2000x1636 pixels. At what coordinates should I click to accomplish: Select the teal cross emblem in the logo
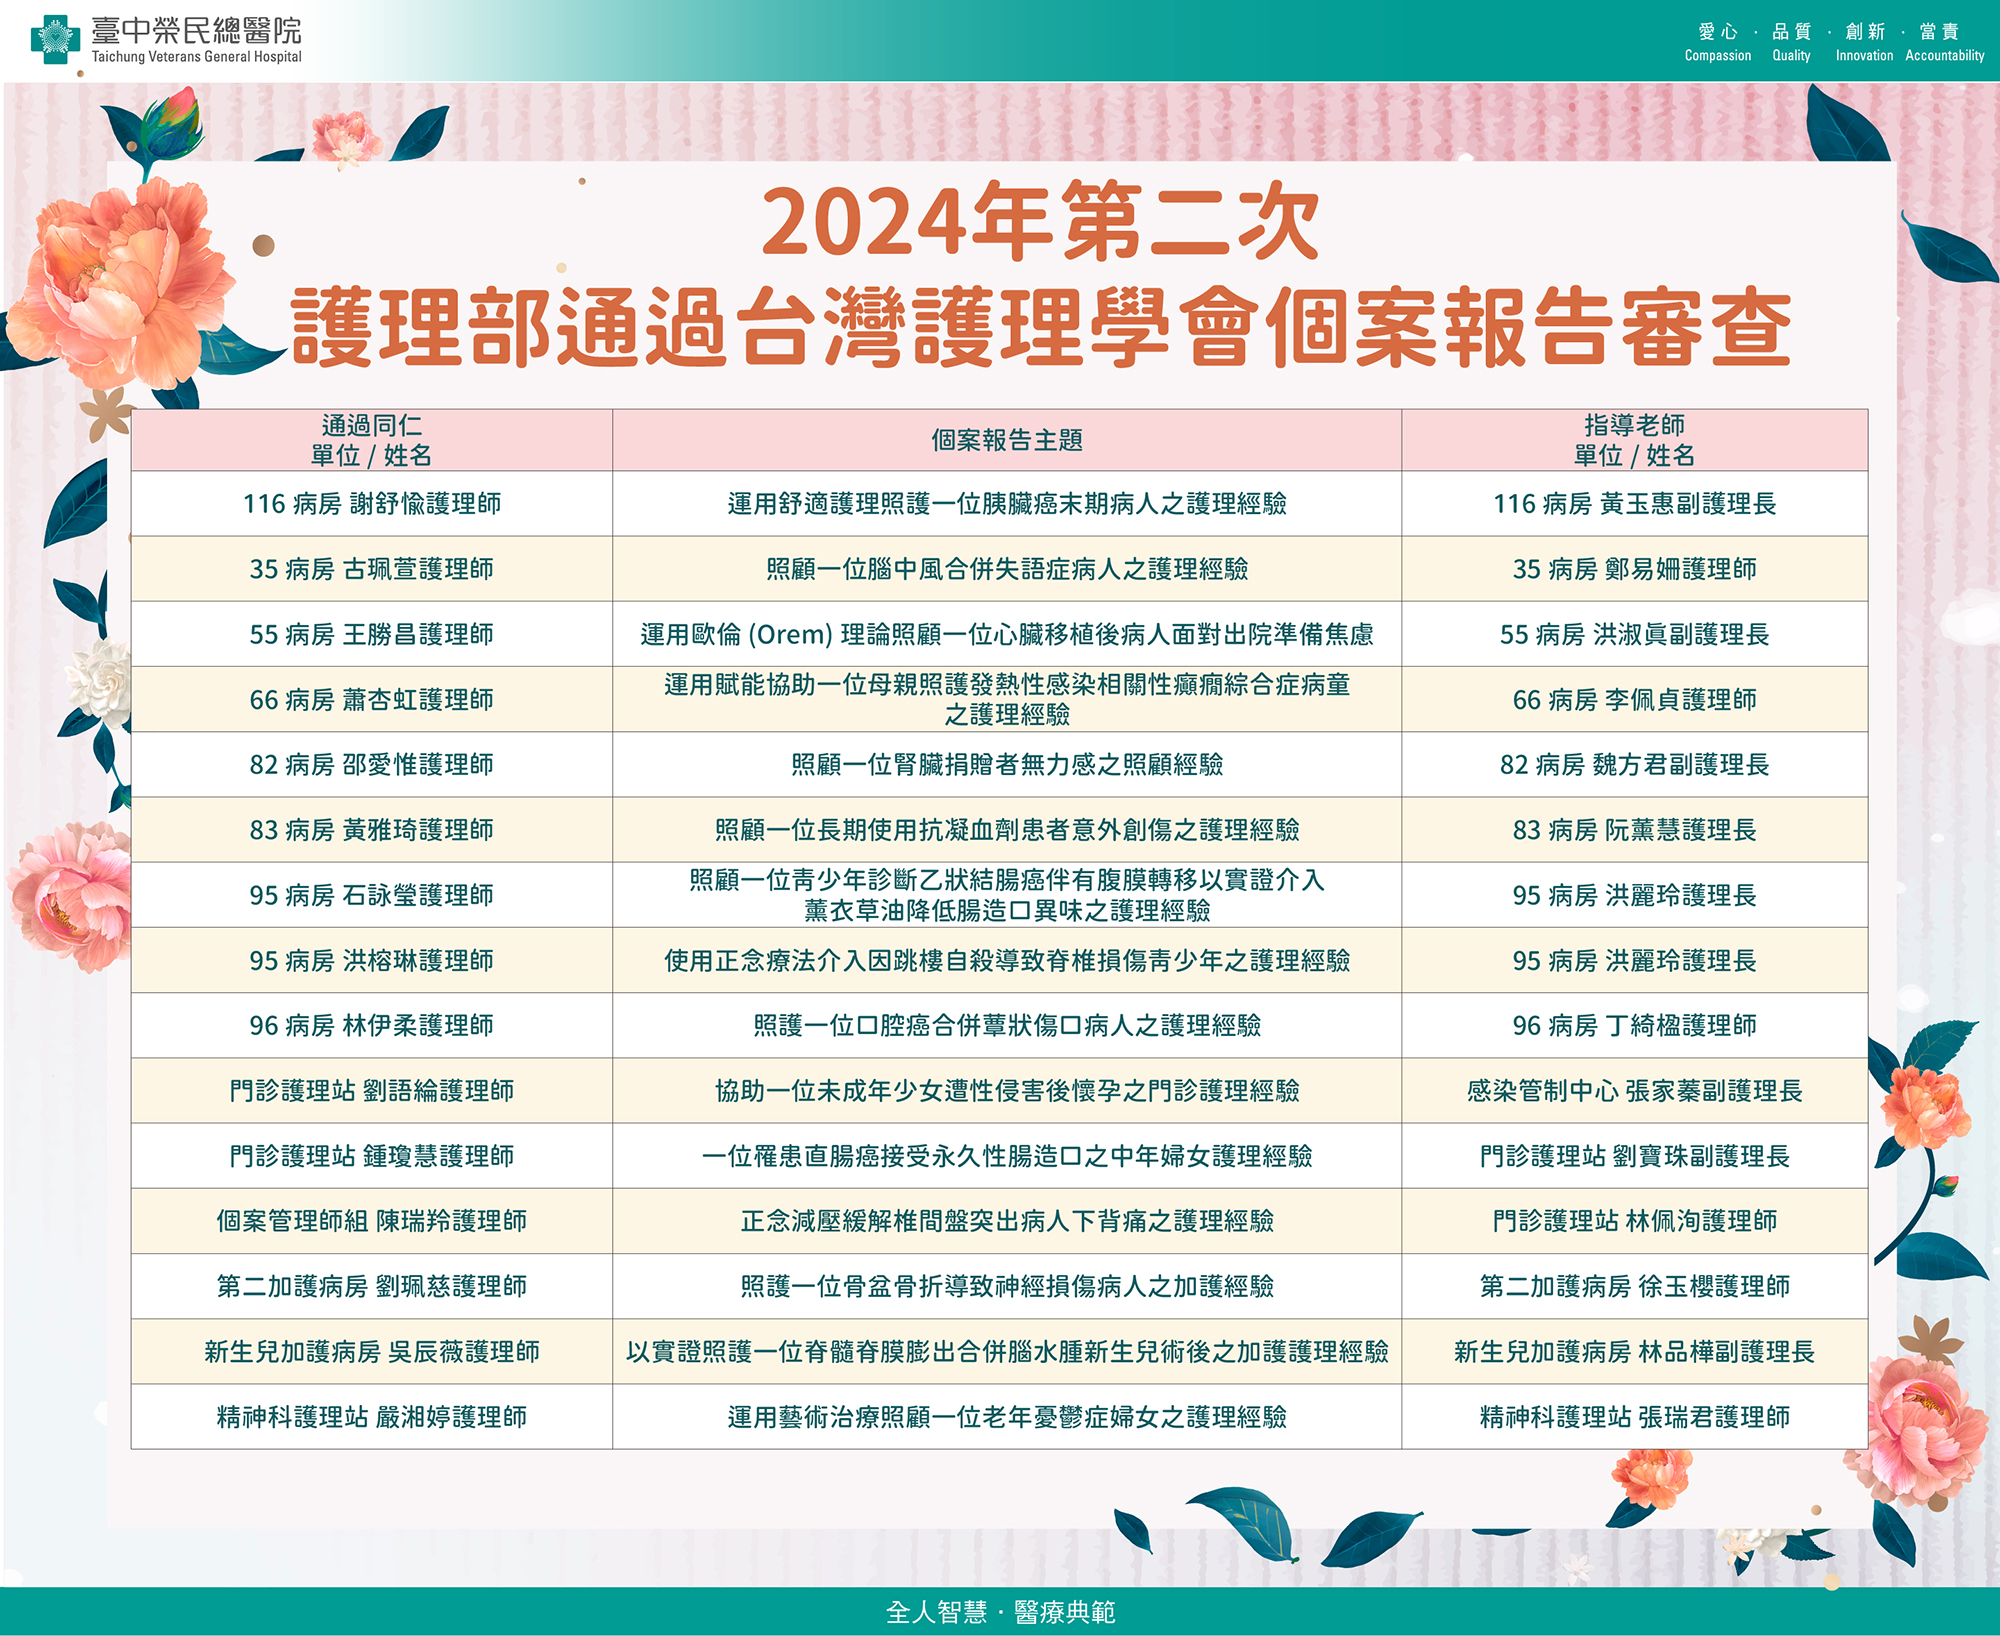[55, 40]
